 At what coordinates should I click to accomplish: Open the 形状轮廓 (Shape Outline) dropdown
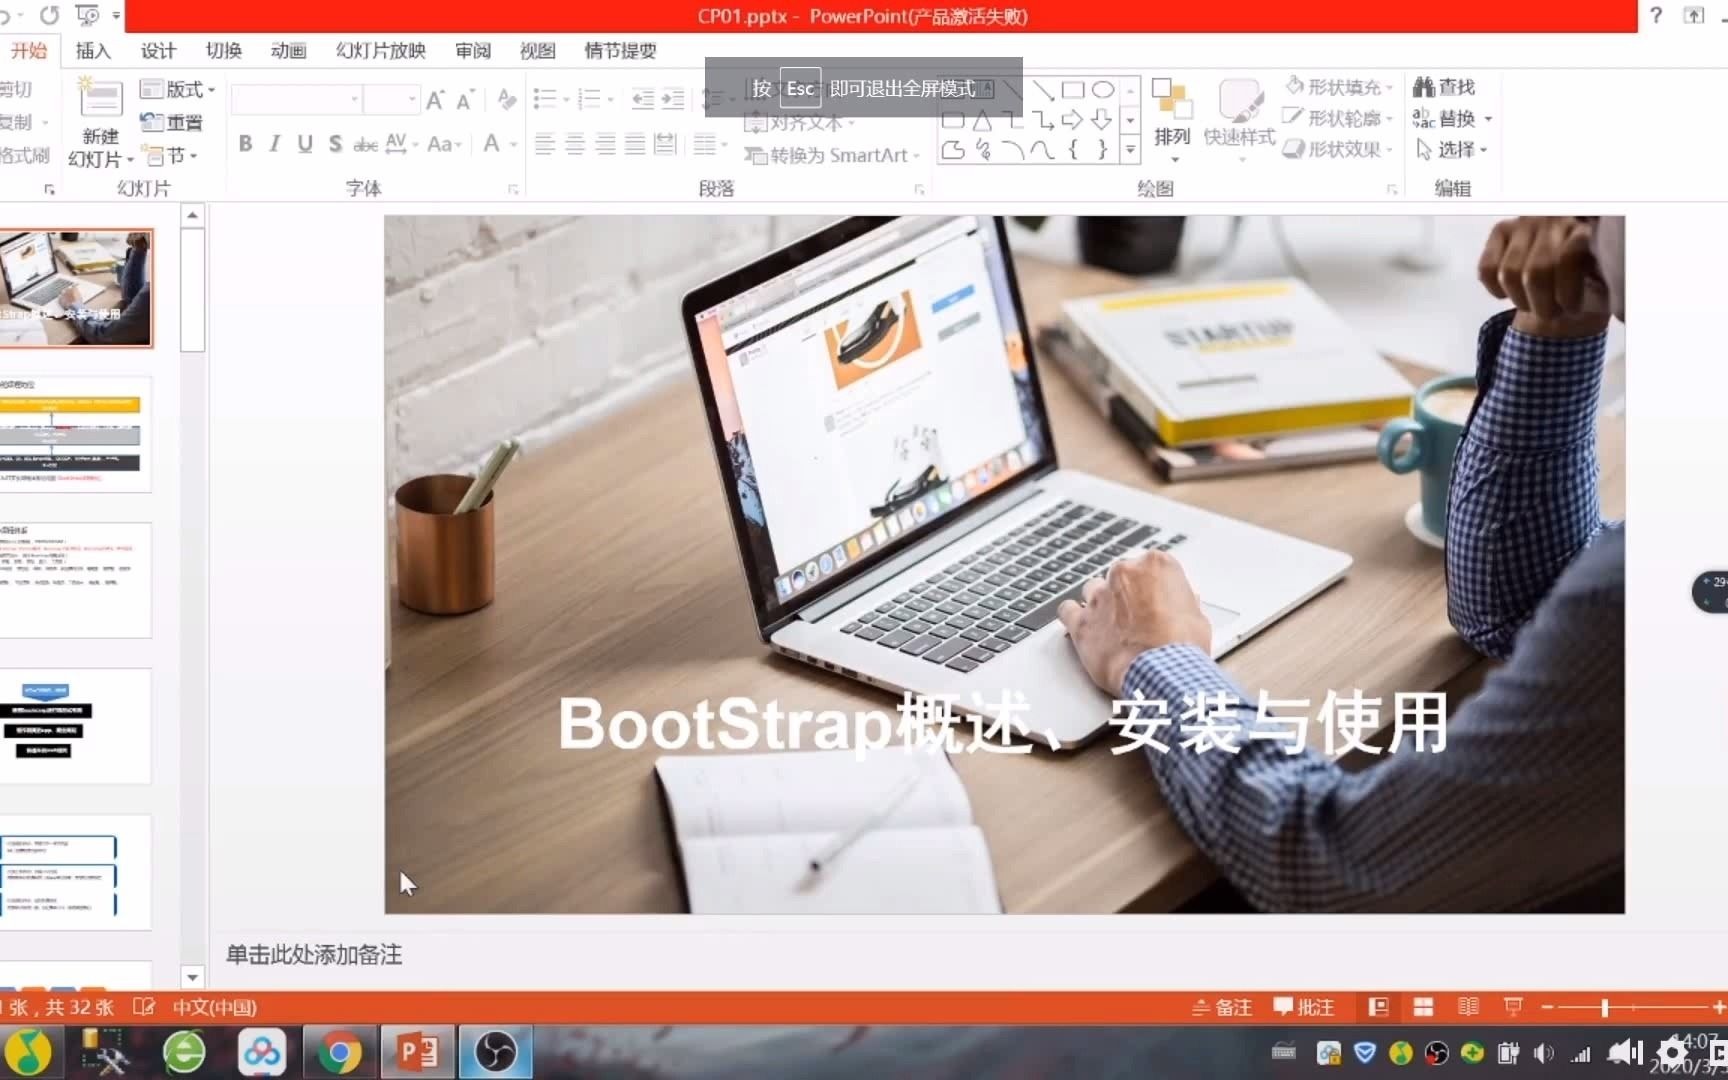1338,118
